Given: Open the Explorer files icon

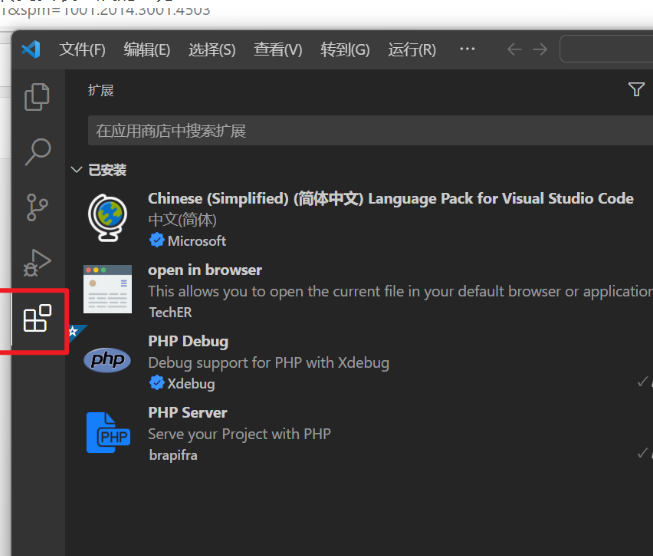Looking at the screenshot, I should coord(38,97).
